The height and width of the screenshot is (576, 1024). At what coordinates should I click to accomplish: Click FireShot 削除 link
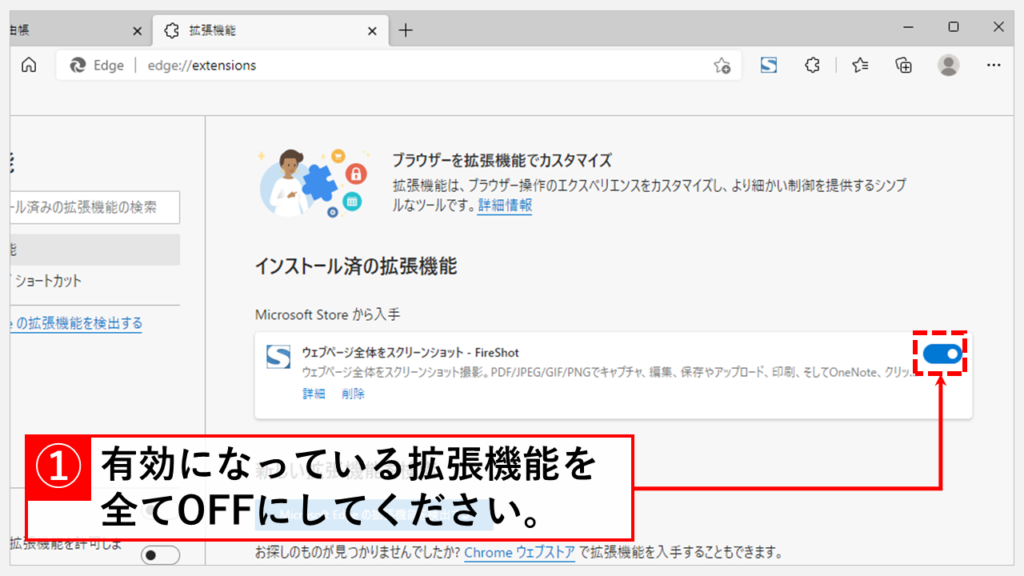tap(353, 394)
